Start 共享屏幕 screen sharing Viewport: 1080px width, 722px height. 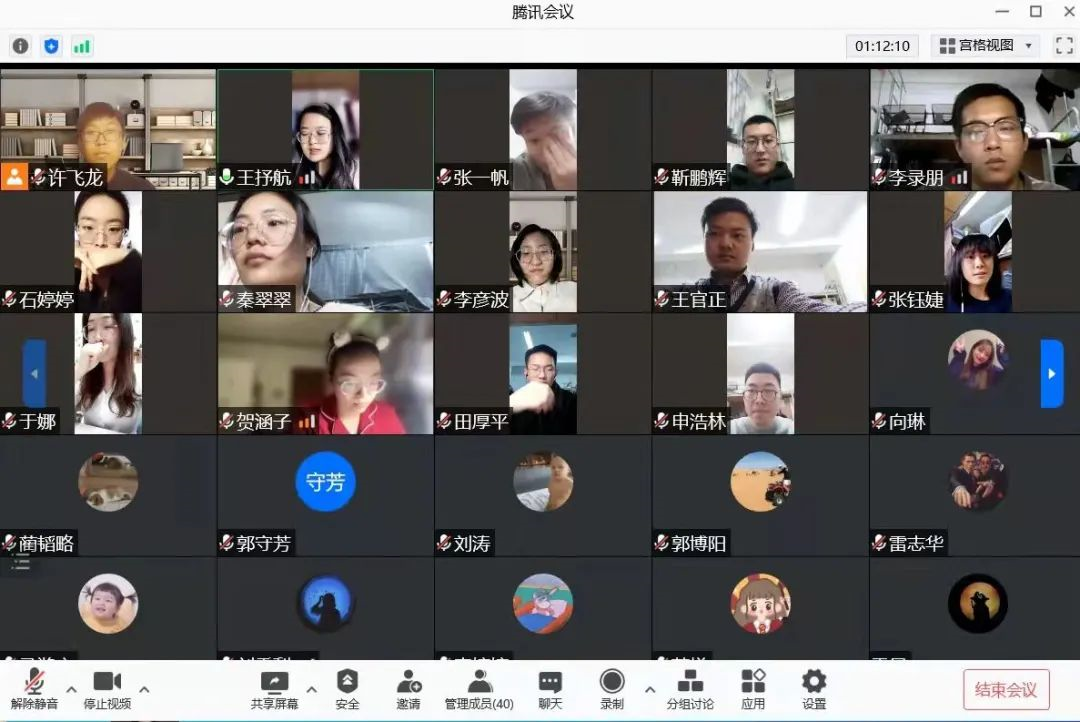[274, 689]
